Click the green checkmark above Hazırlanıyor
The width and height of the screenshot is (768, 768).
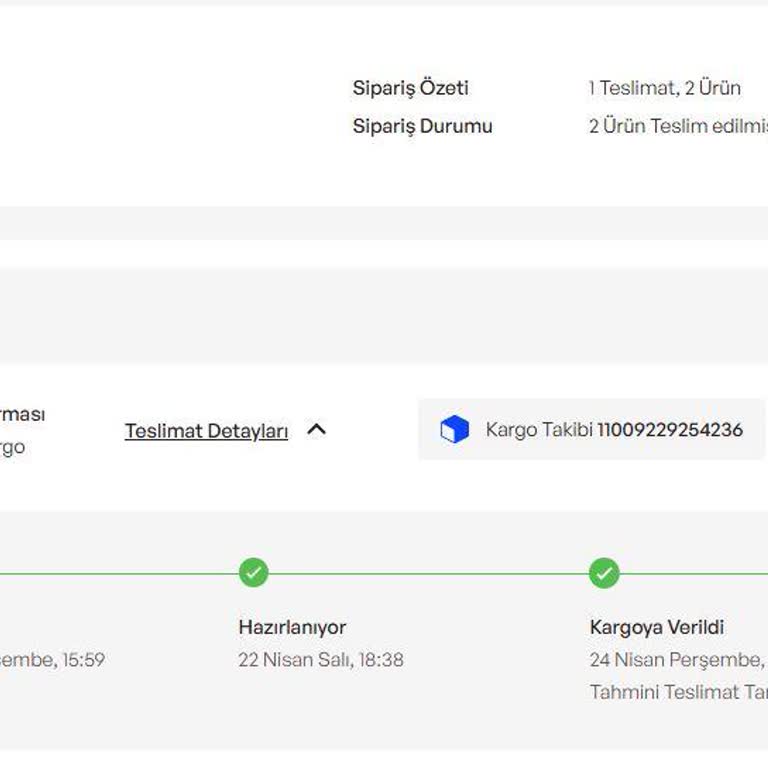tap(254, 573)
